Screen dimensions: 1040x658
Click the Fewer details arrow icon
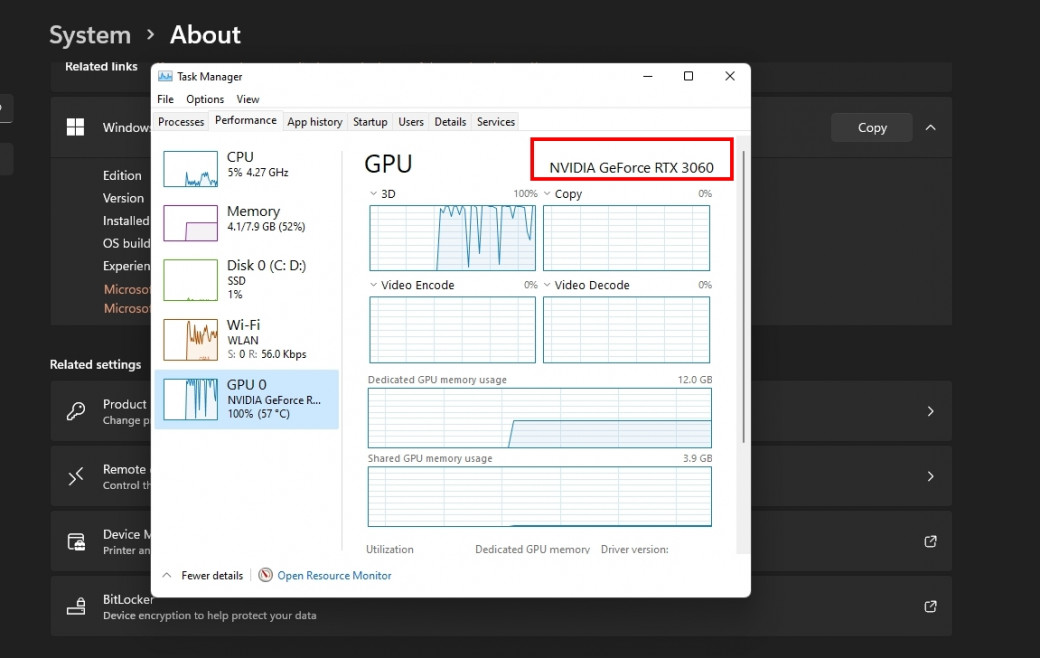click(167, 576)
